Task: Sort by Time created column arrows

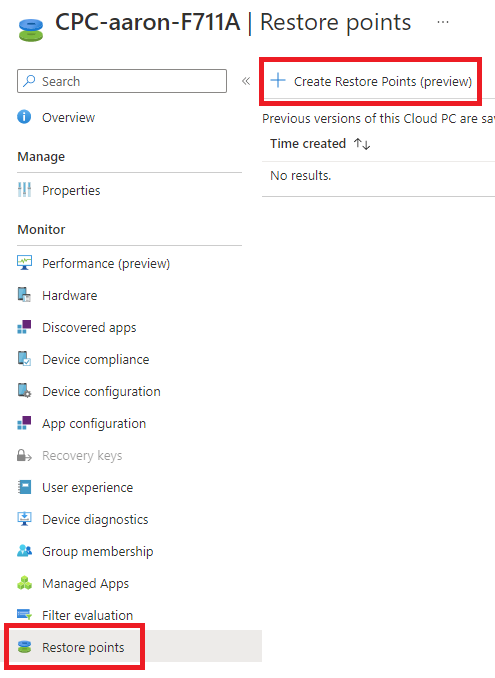Action: (362, 144)
